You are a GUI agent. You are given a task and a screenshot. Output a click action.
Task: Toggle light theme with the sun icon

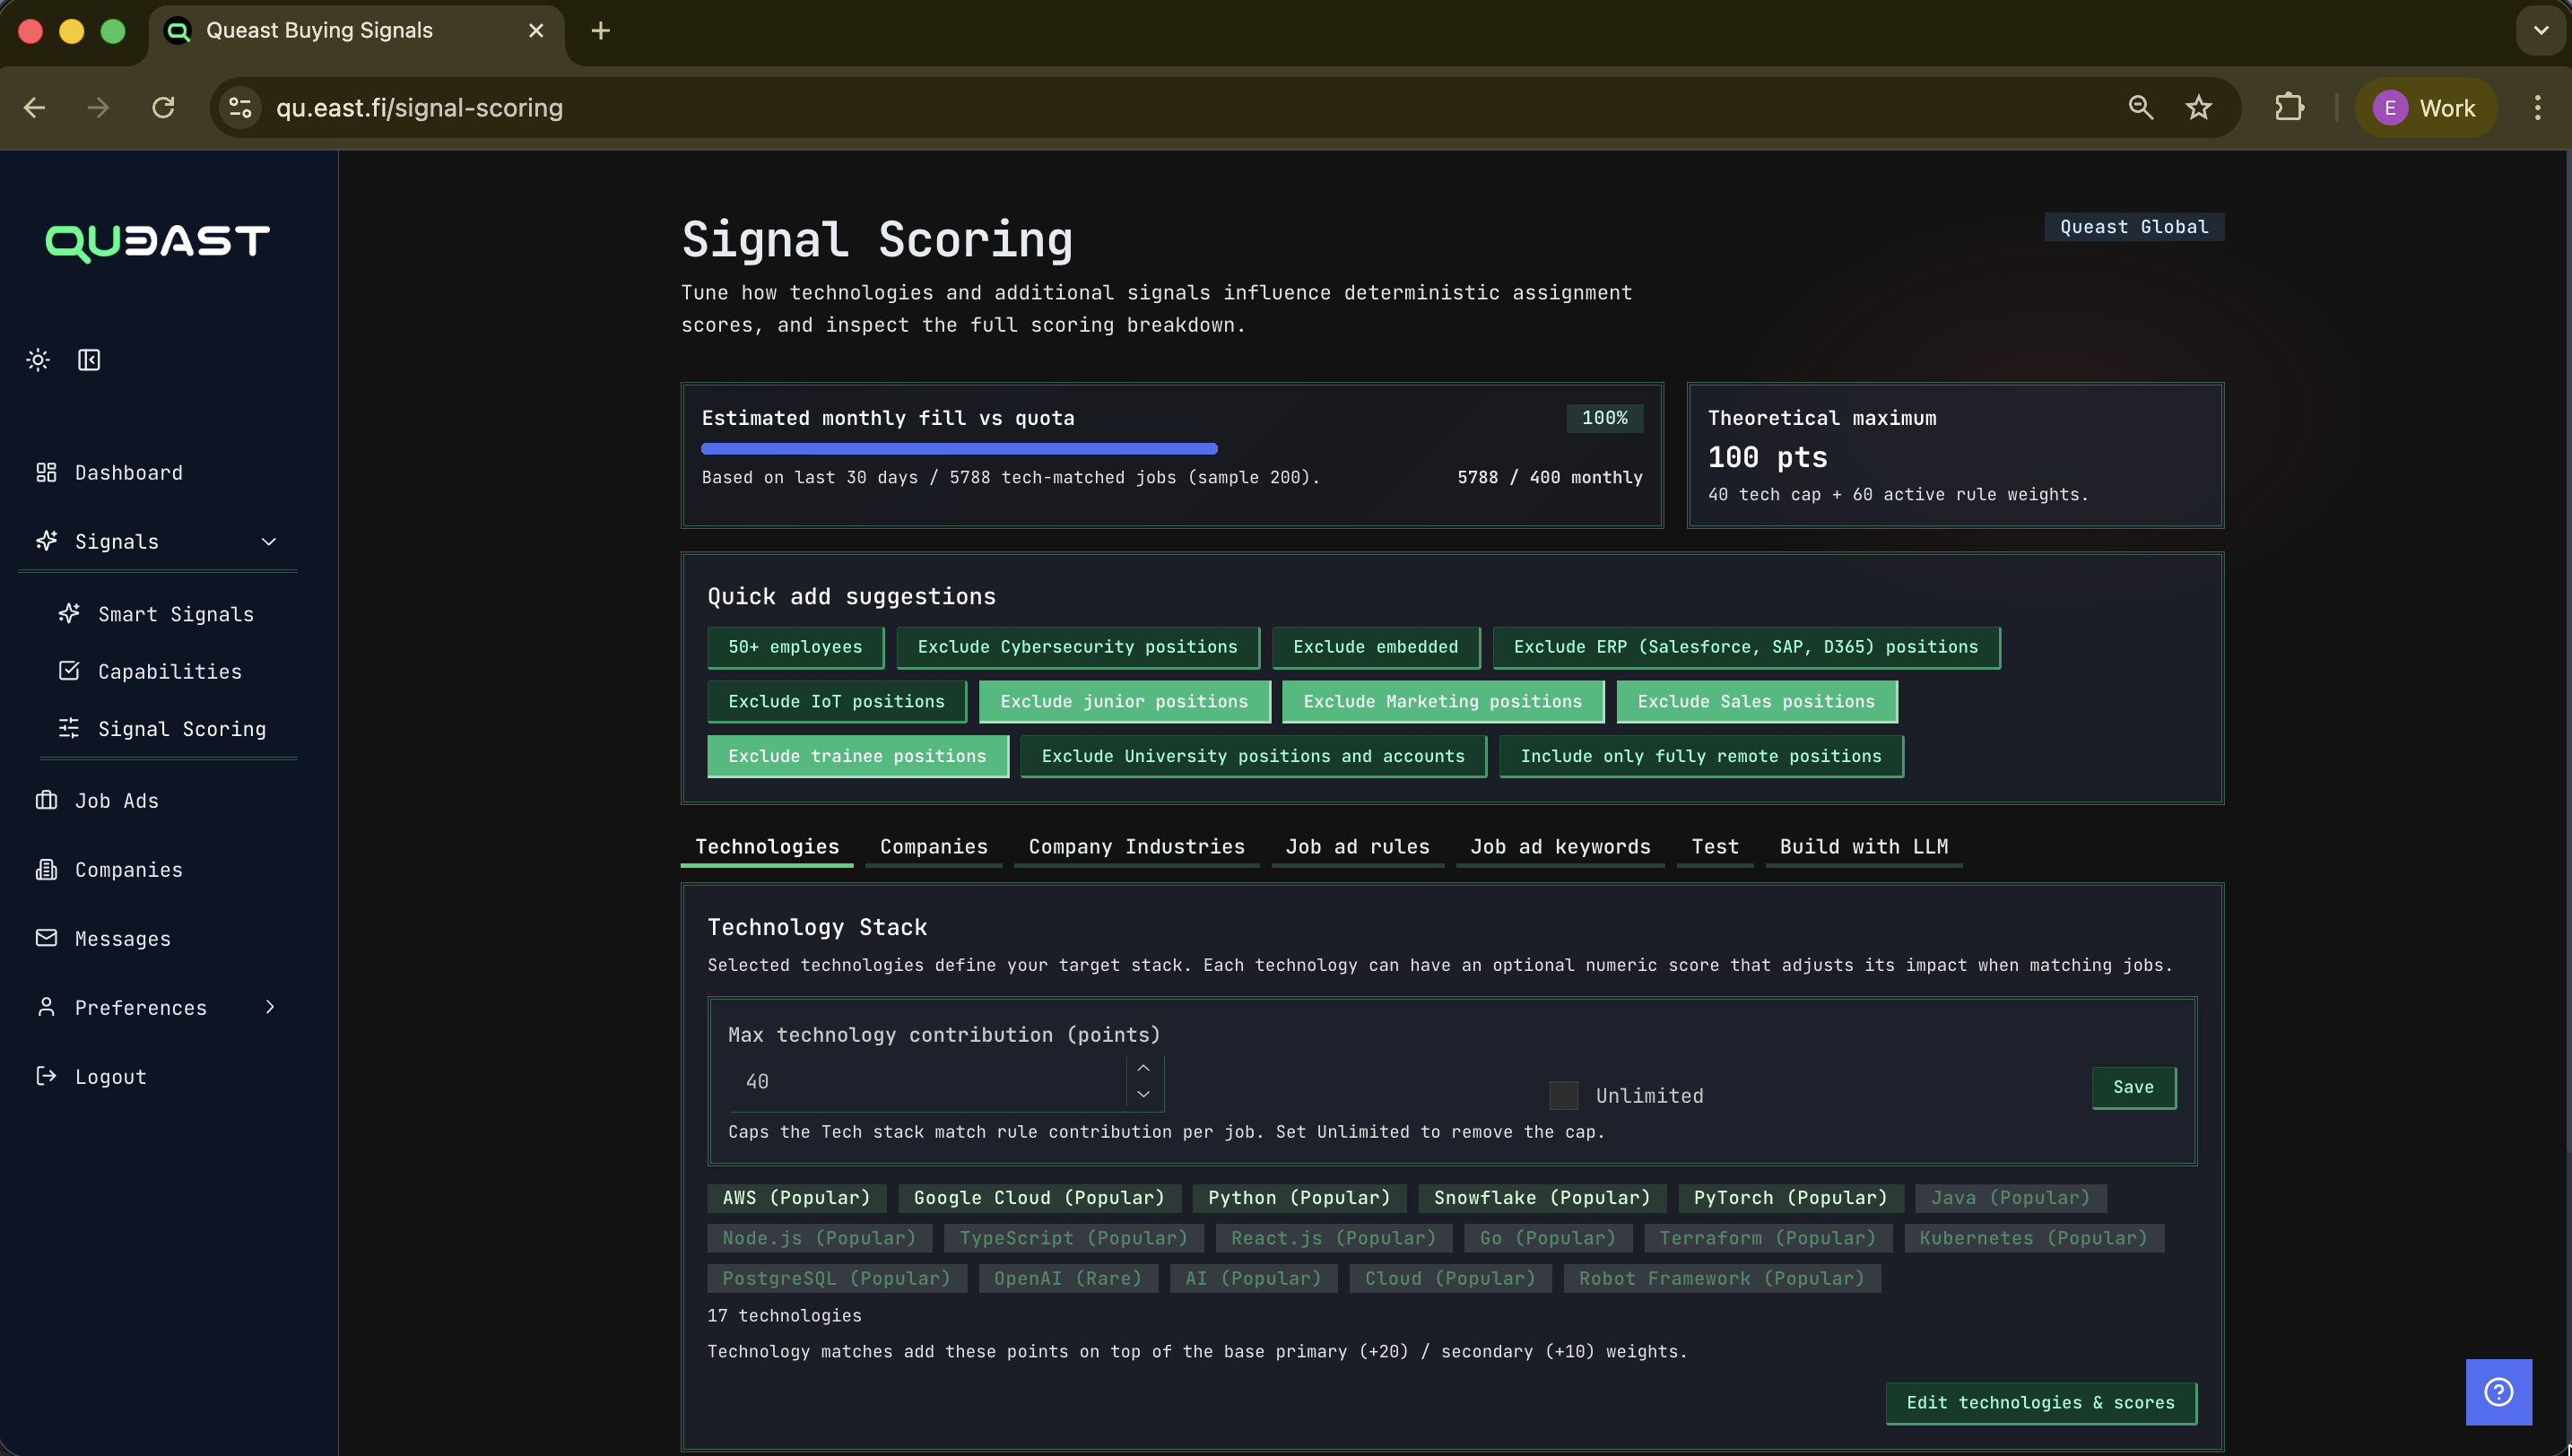tap(37, 359)
